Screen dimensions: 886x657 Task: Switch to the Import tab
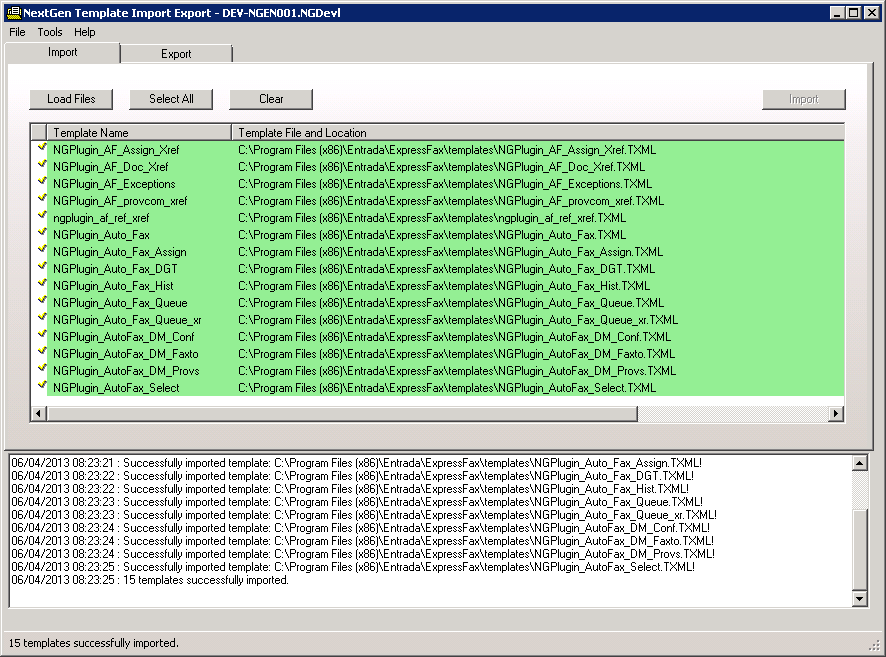pos(62,52)
